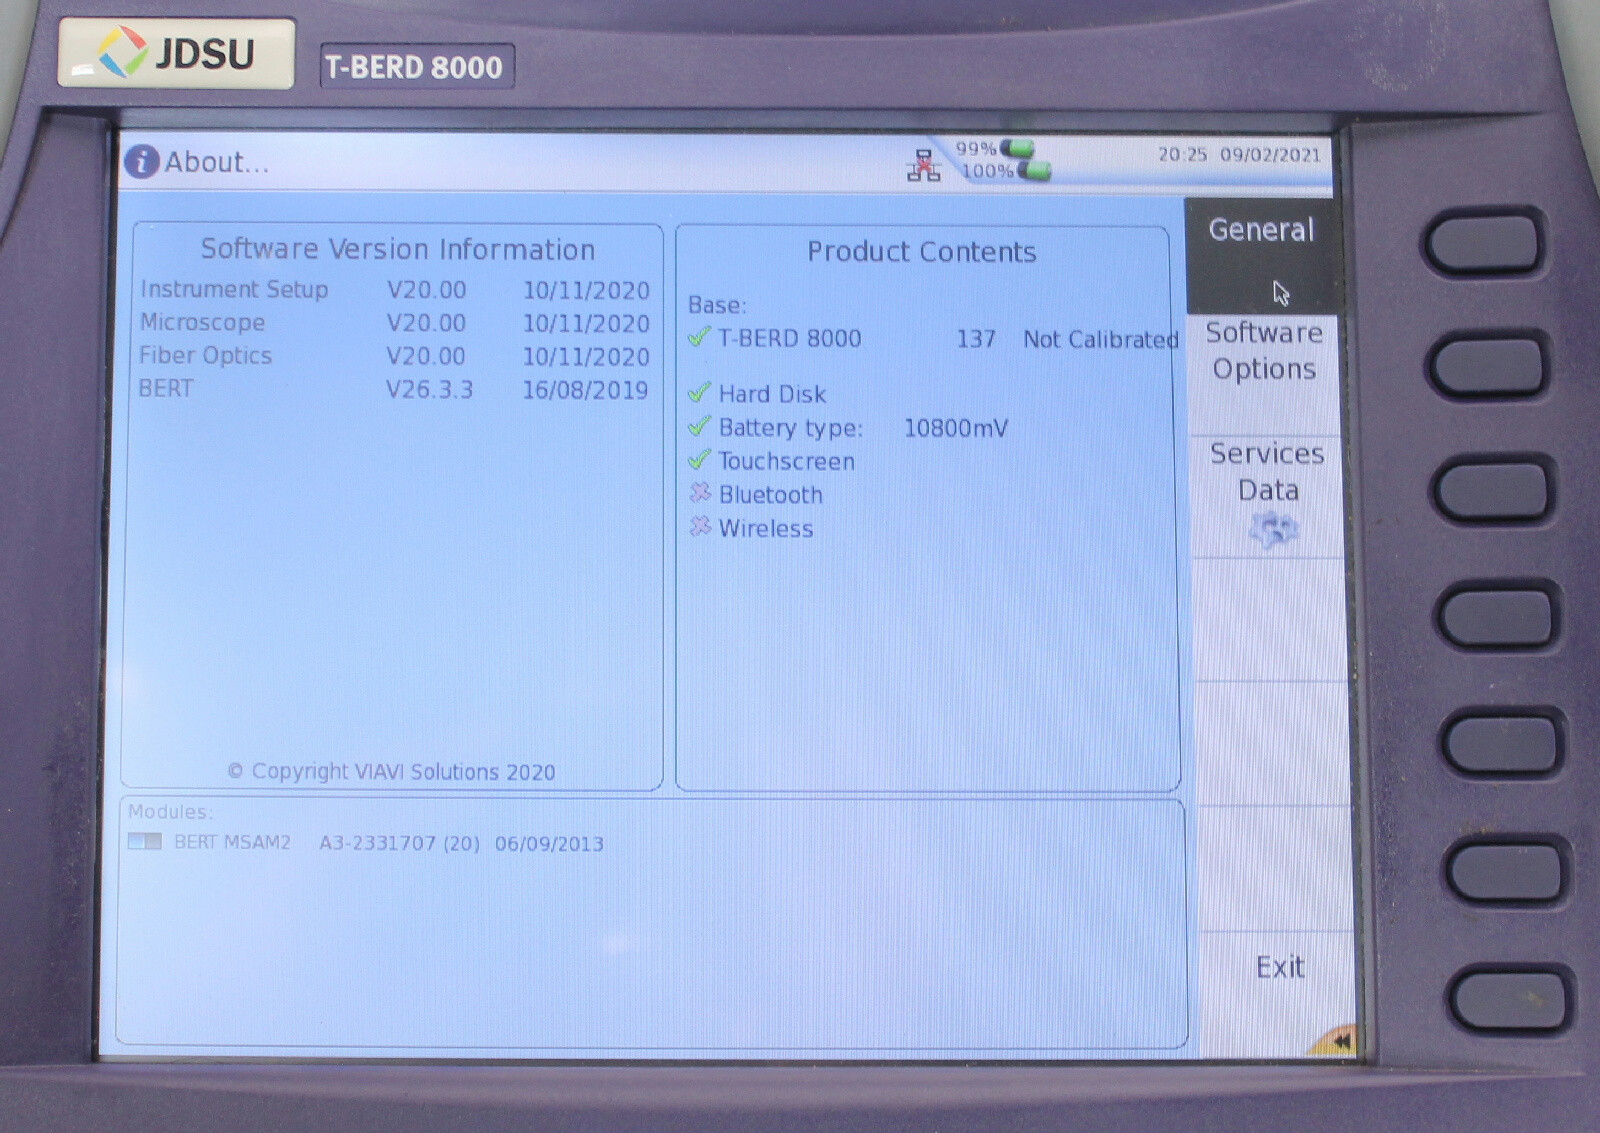Click the Product Contents heading
1600x1133 pixels.
(922, 252)
